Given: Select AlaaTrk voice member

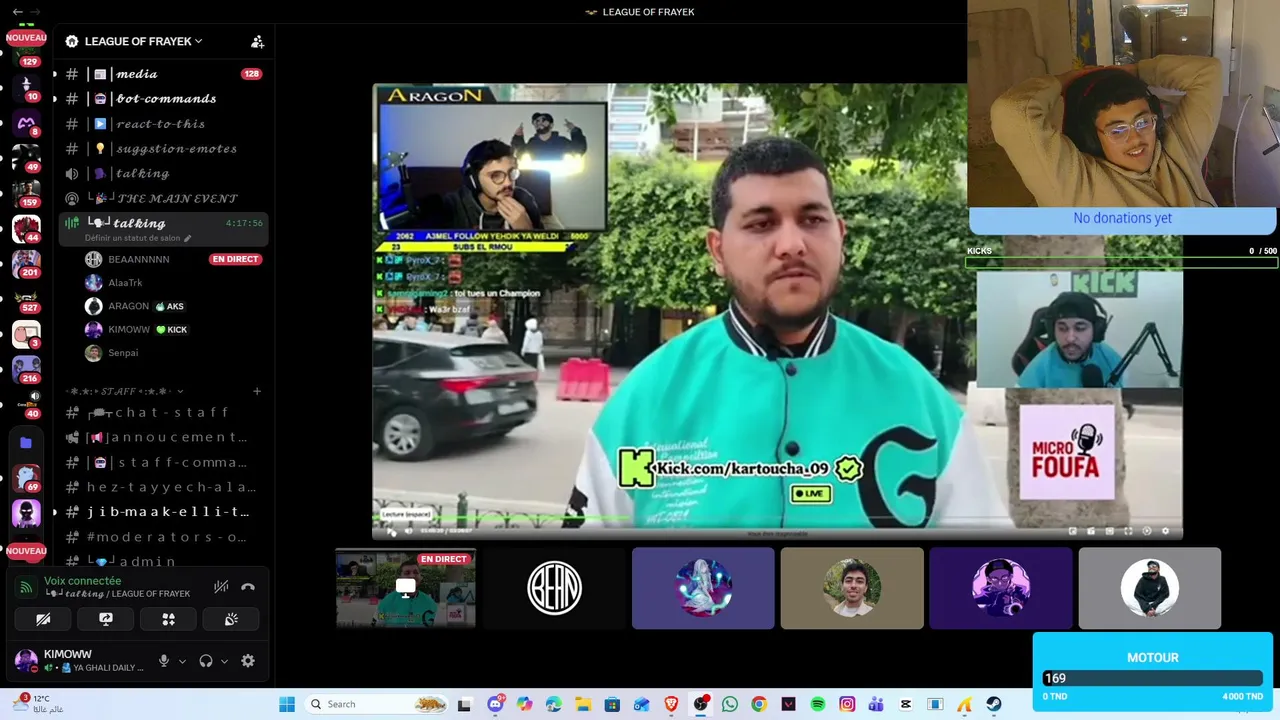Looking at the screenshot, I should tap(125, 283).
